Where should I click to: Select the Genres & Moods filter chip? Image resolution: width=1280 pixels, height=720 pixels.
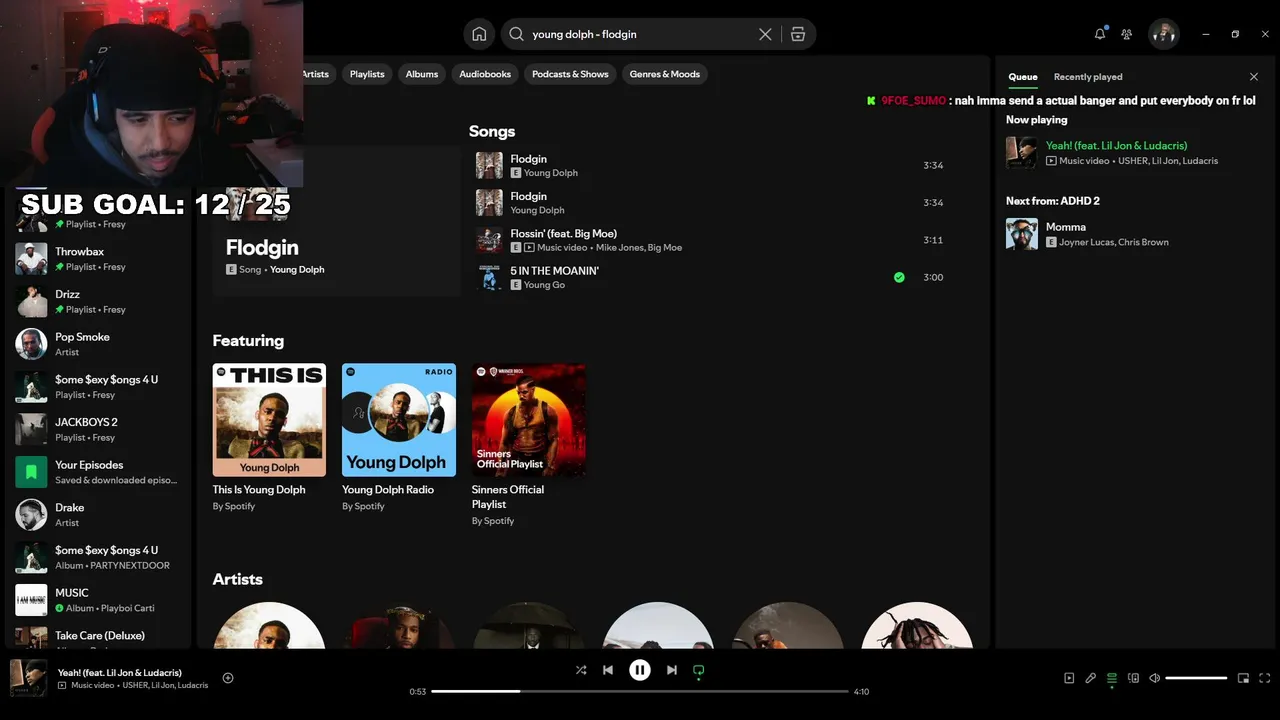pyautogui.click(x=665, y=74)
